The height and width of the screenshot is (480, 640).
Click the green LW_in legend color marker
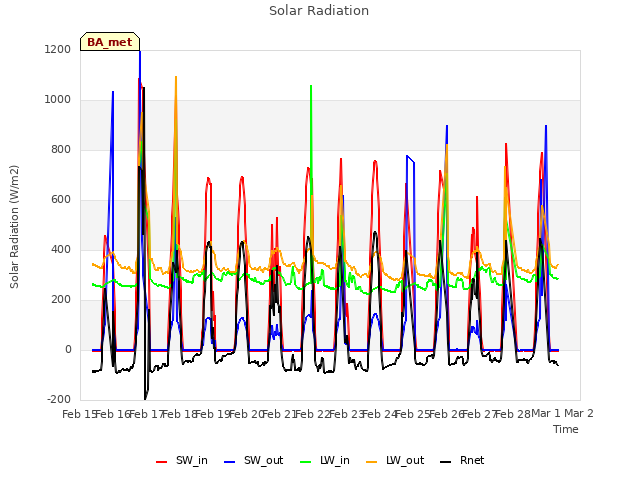306,462
